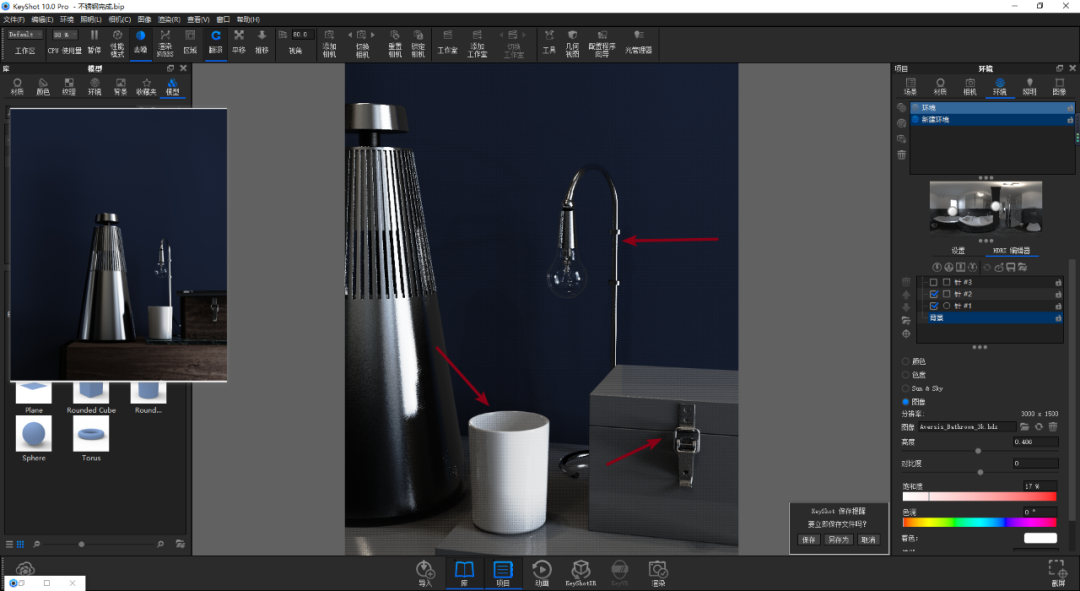This screenshot has height=591, width=1080.
Task: Open the 渲染 render icon in bottom bar
Action: 658,573
